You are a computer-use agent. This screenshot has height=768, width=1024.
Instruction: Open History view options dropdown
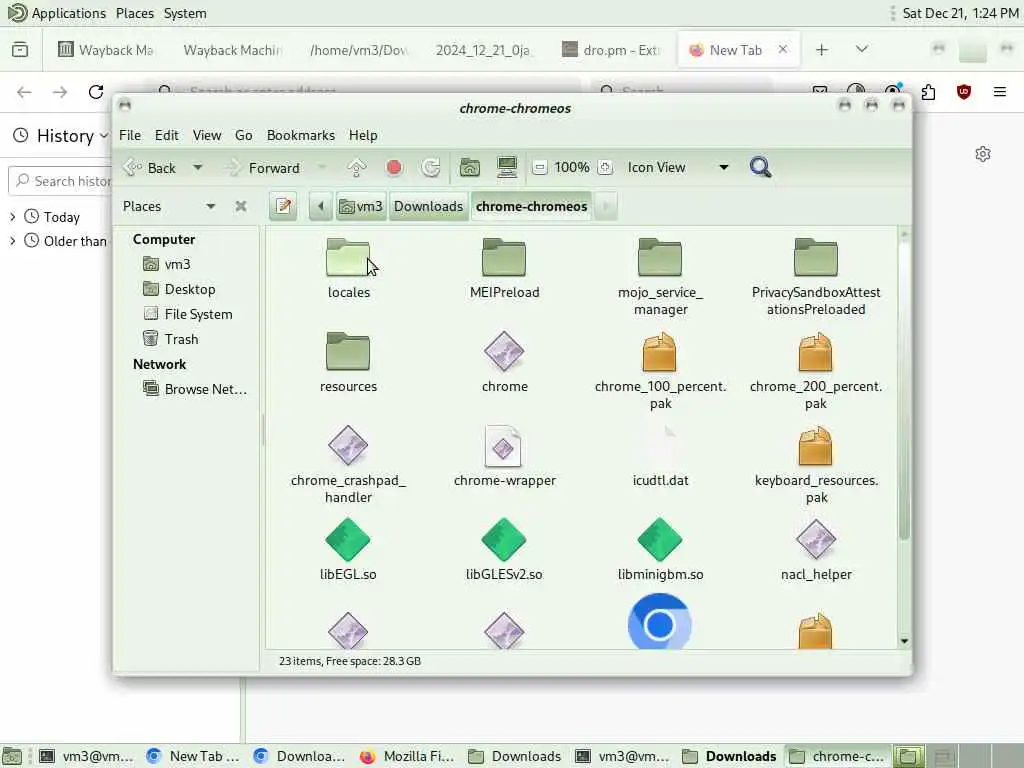pos(104,136)
